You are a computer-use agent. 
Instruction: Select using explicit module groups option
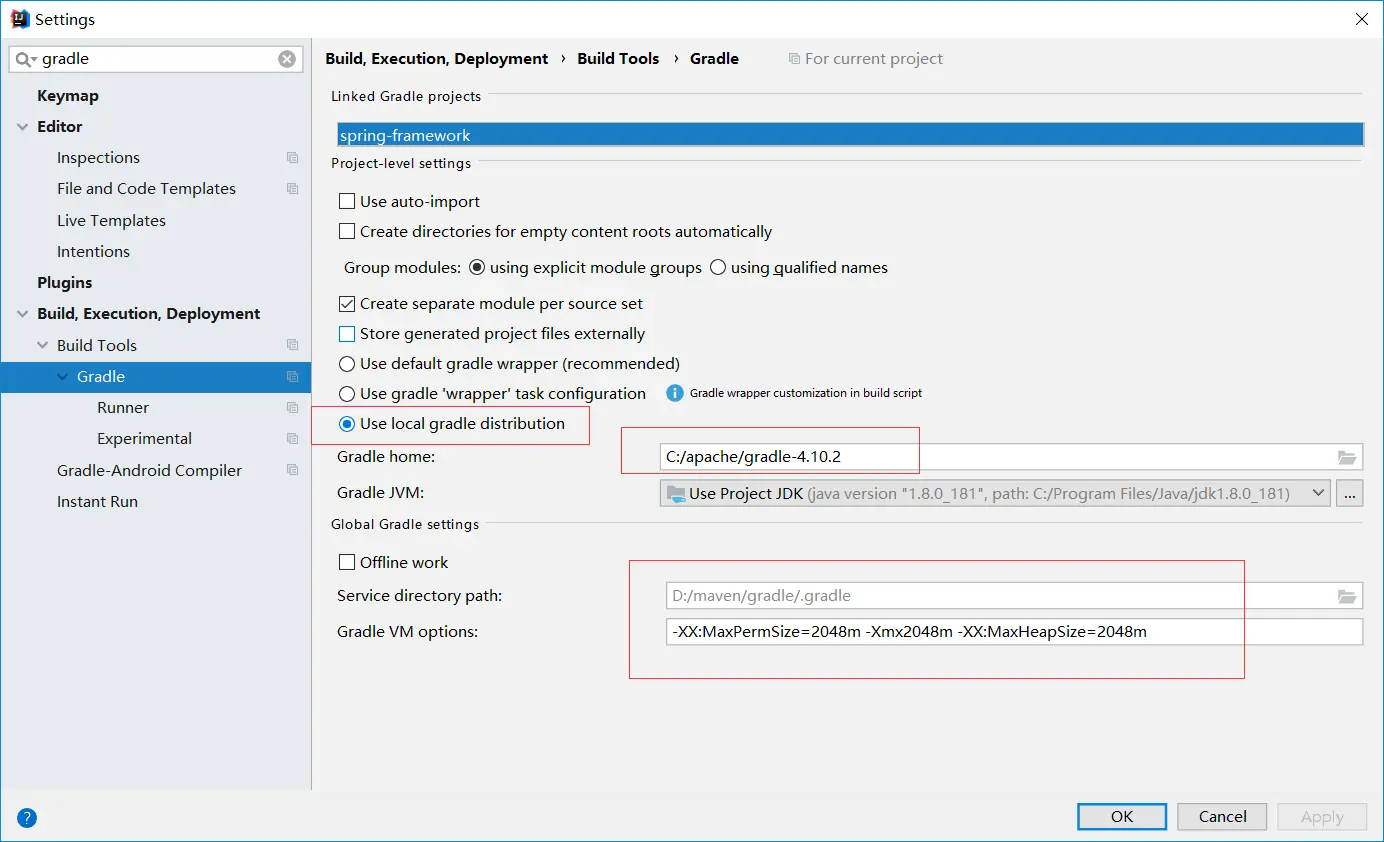[x=477, y=268]
